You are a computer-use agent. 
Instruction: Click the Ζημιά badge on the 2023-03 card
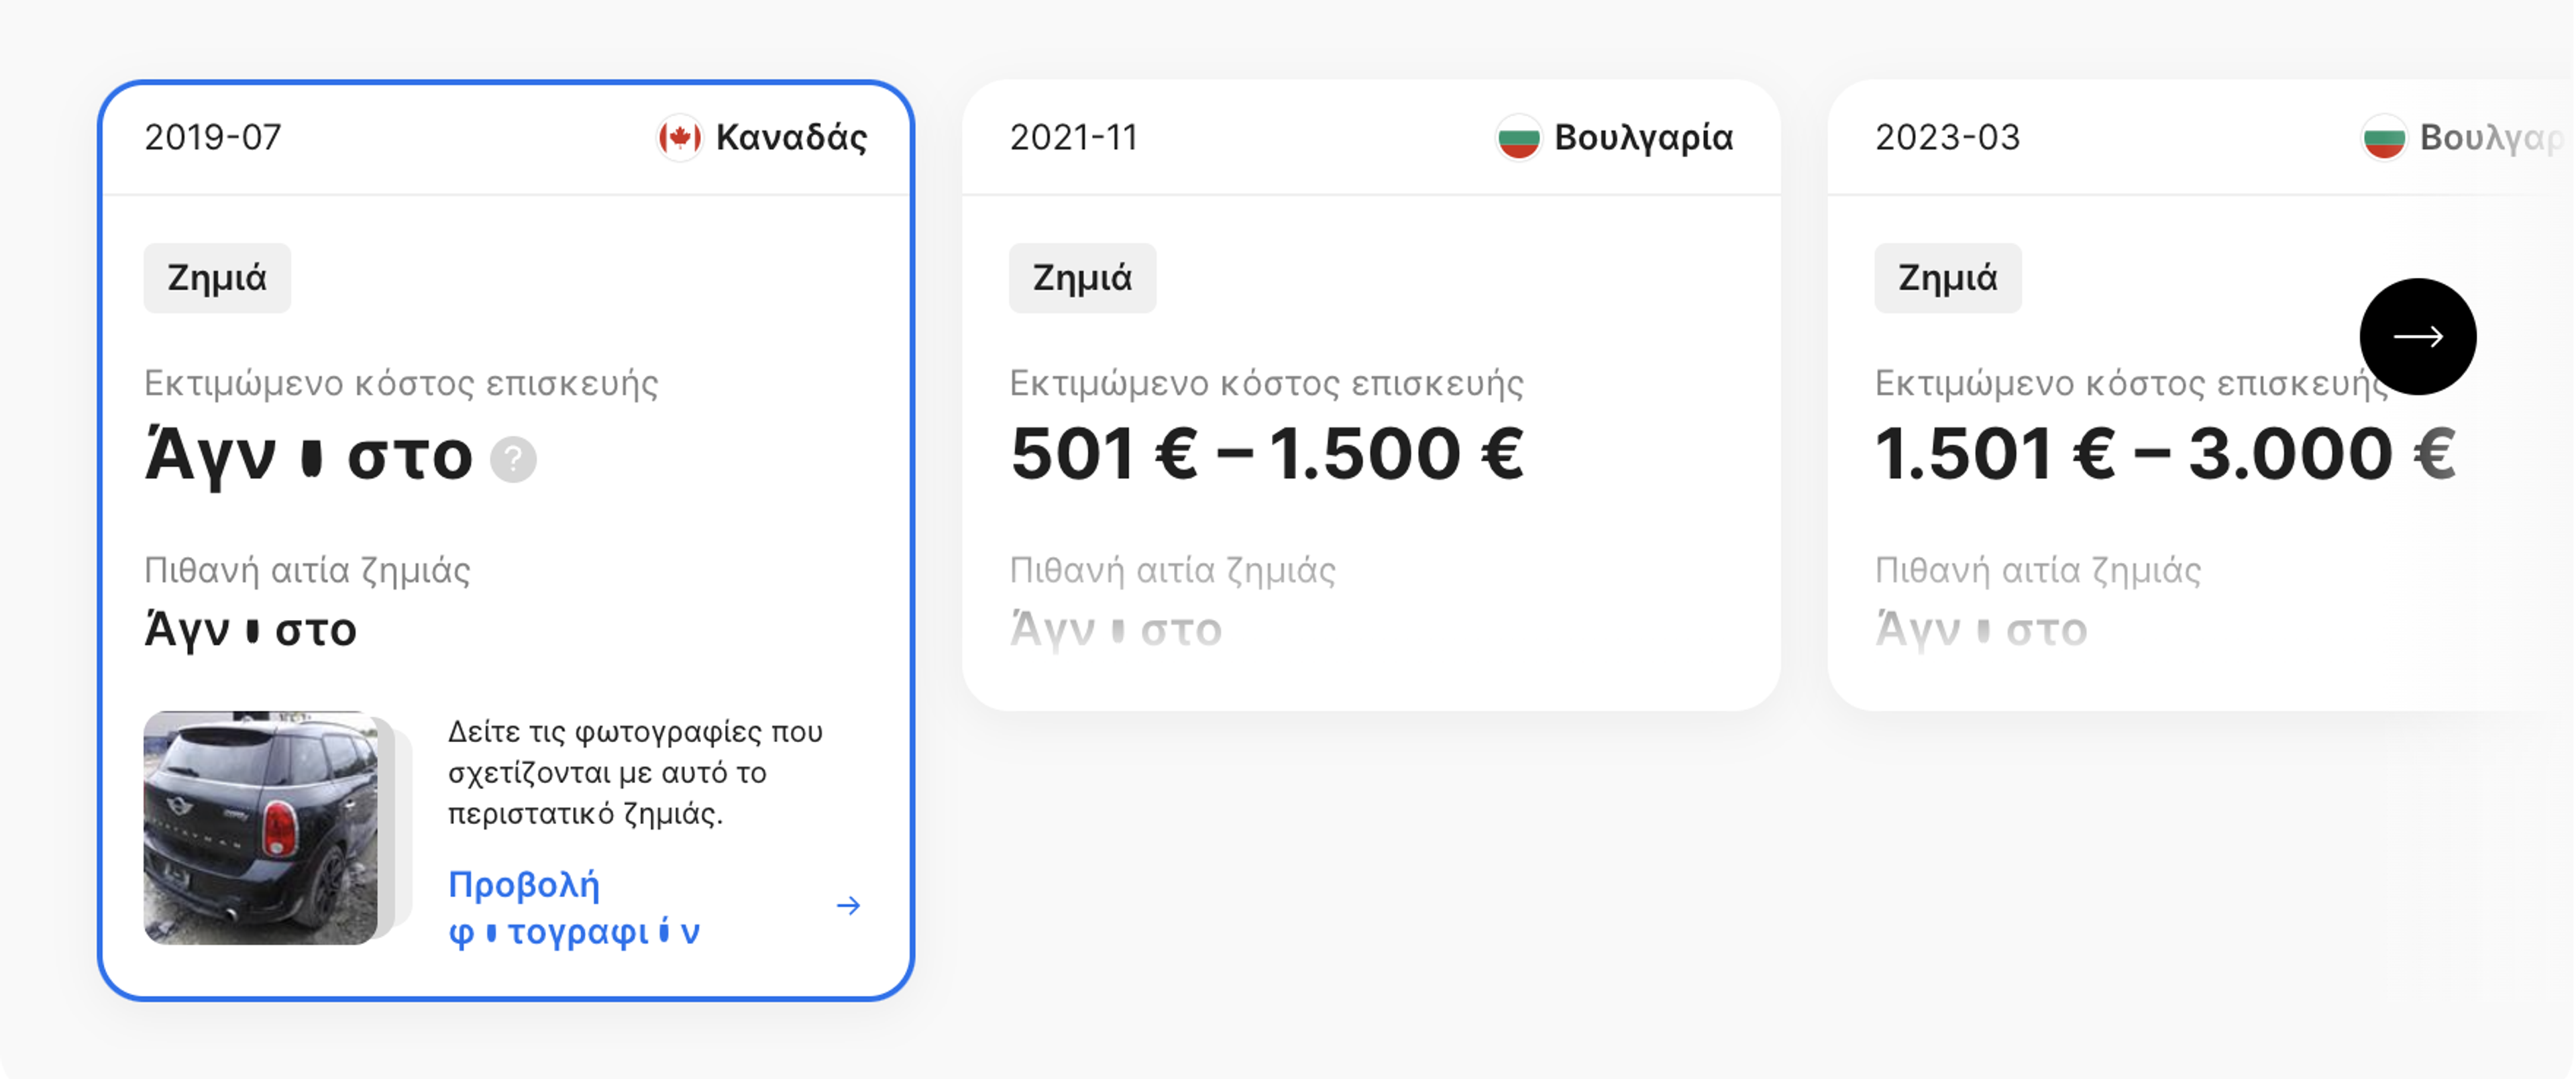(1948, 277)
